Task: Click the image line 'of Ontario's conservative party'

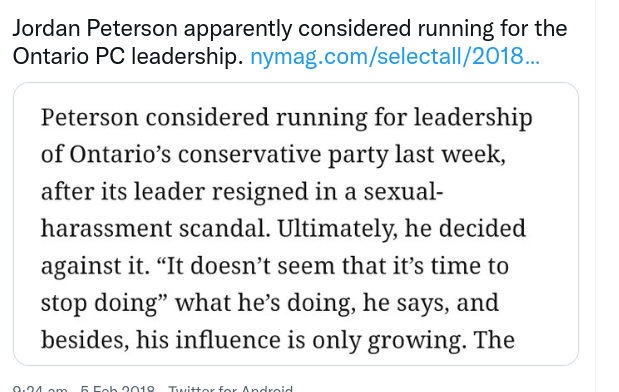Action: [x=273, y=155]
